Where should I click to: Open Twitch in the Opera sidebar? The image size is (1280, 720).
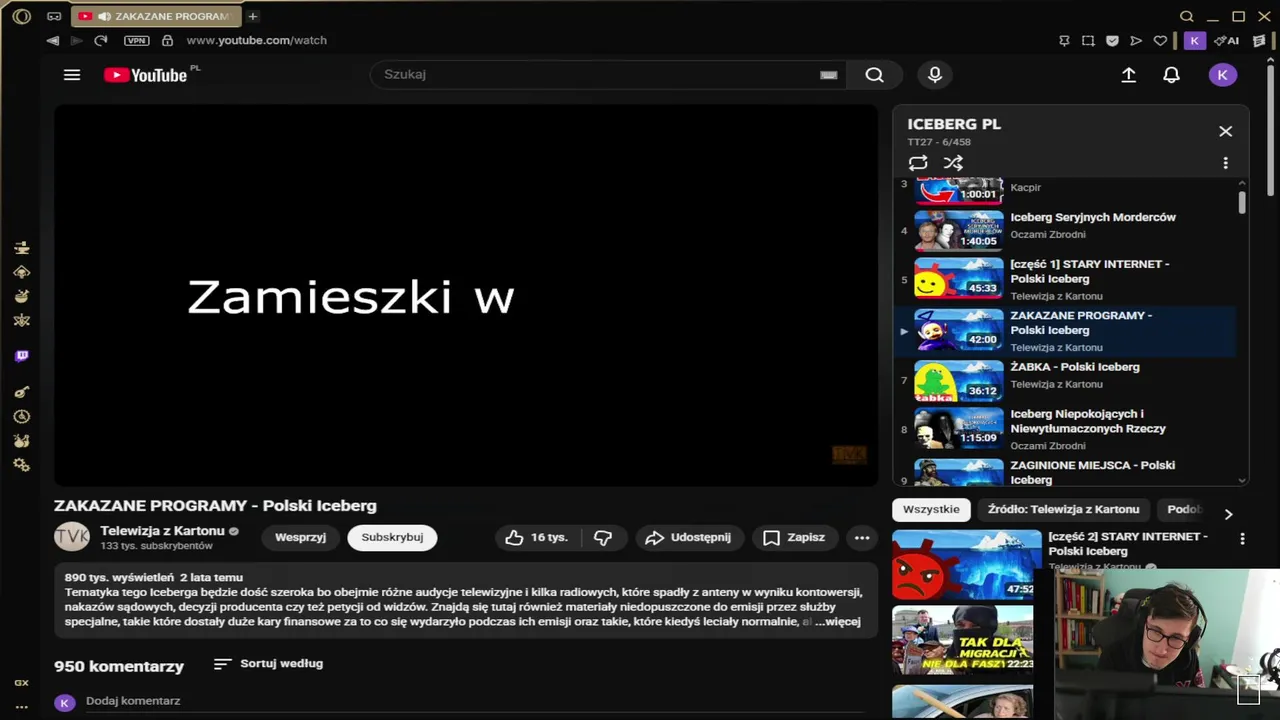(22, 357)
